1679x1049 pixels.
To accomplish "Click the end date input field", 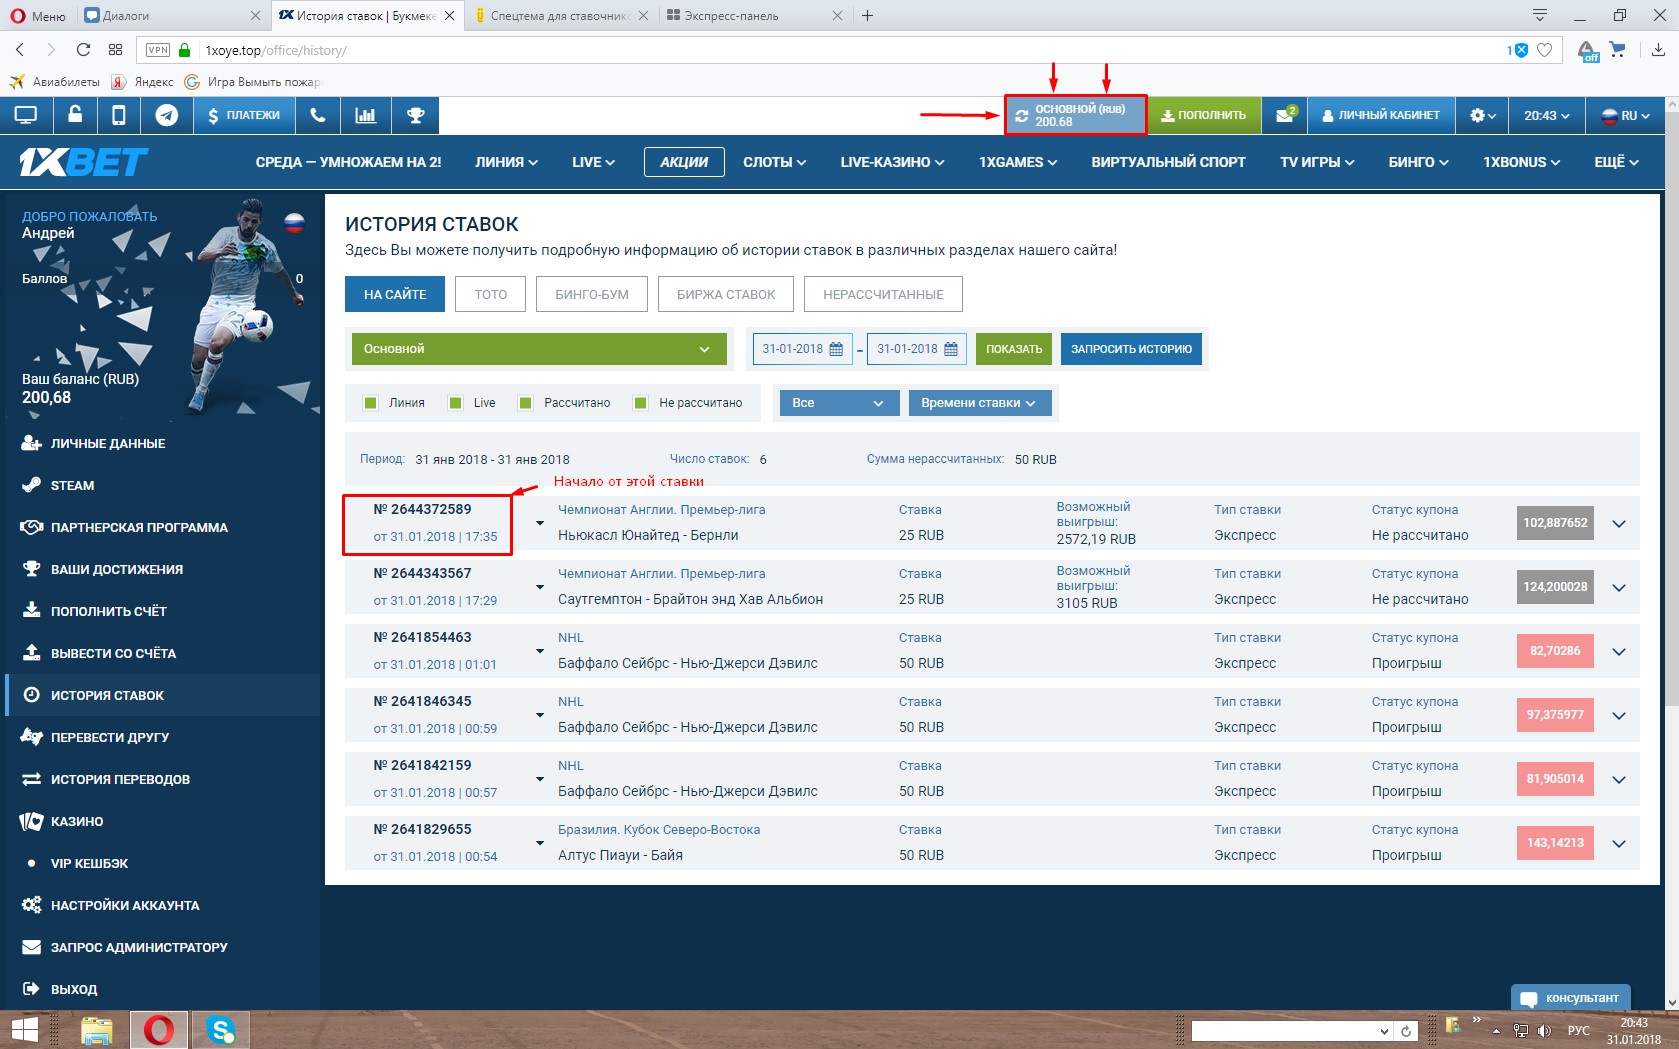I will click(x=906, y=349).
